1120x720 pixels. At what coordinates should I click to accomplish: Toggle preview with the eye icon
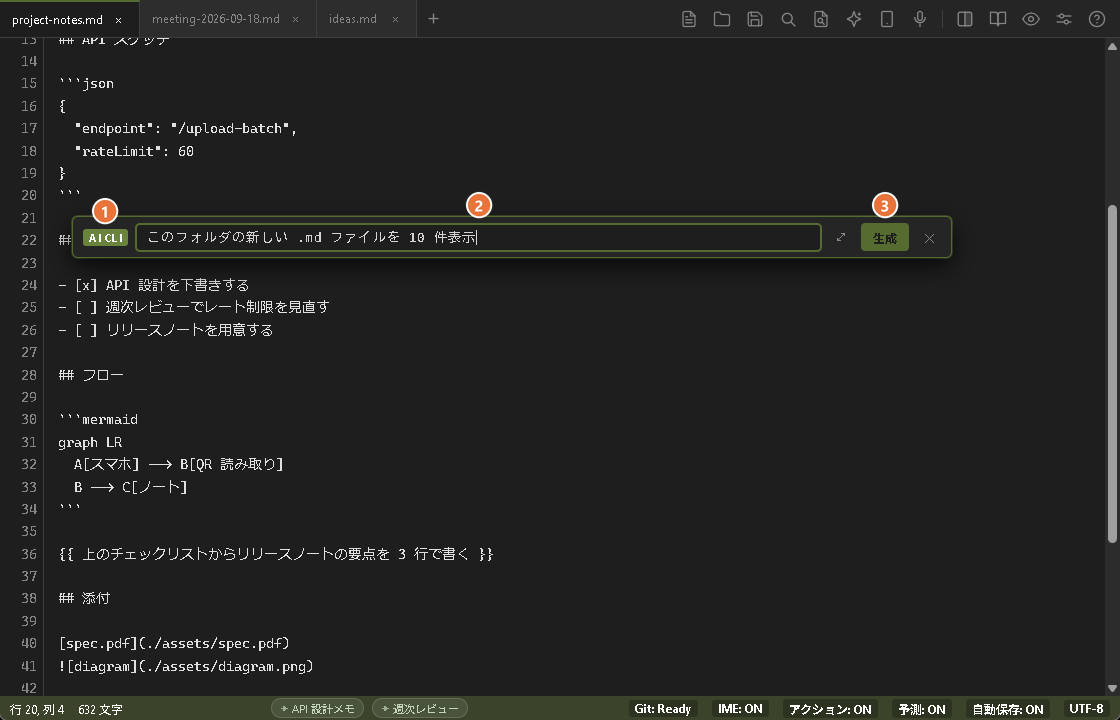1031,19
